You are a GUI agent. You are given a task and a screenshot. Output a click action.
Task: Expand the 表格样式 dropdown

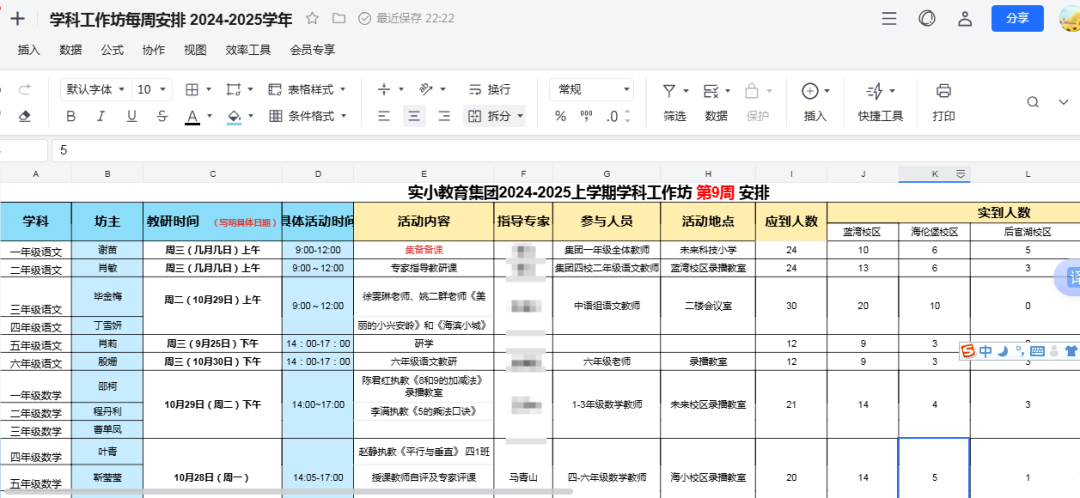click(x=306, y=90)
